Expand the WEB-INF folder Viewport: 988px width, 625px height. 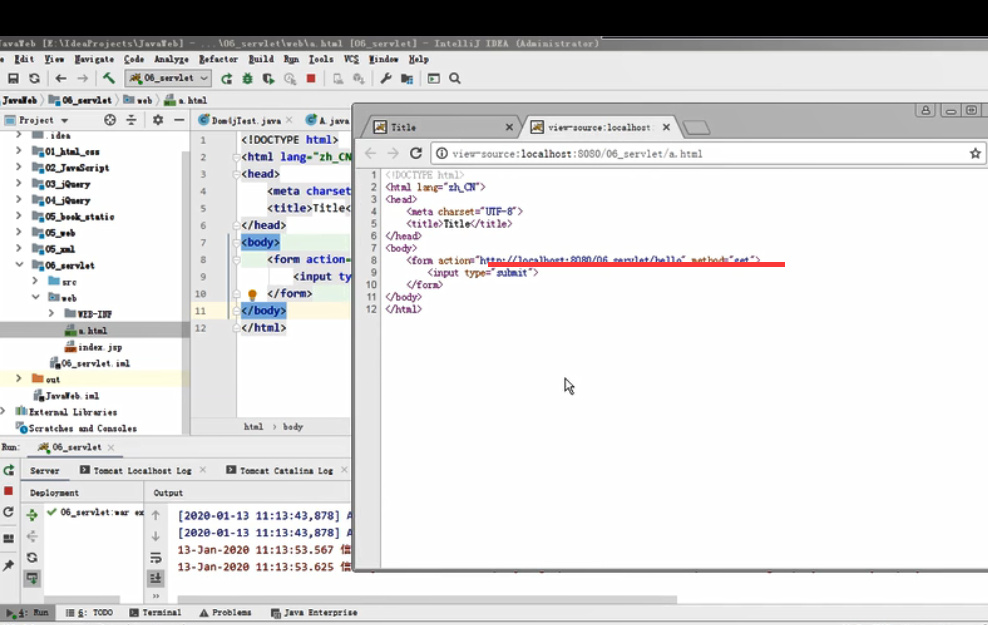tap(52, 314)
